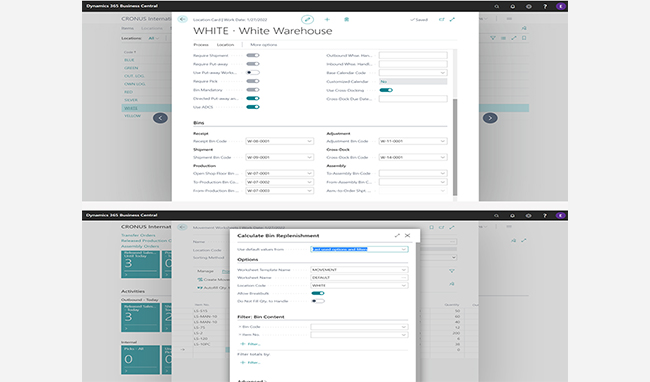Screen dimensions: 650x382
Task: Toggle Require Shipment switch
Action: pyautogui.click(x=253, y=55)
